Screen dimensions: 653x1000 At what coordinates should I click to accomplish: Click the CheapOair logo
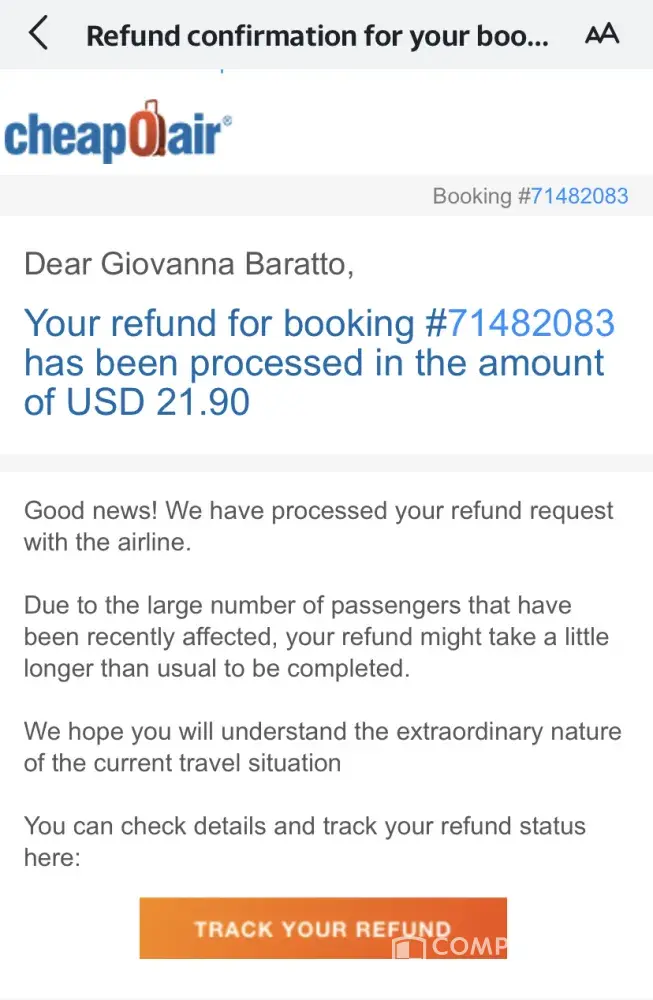click(118, 135)
